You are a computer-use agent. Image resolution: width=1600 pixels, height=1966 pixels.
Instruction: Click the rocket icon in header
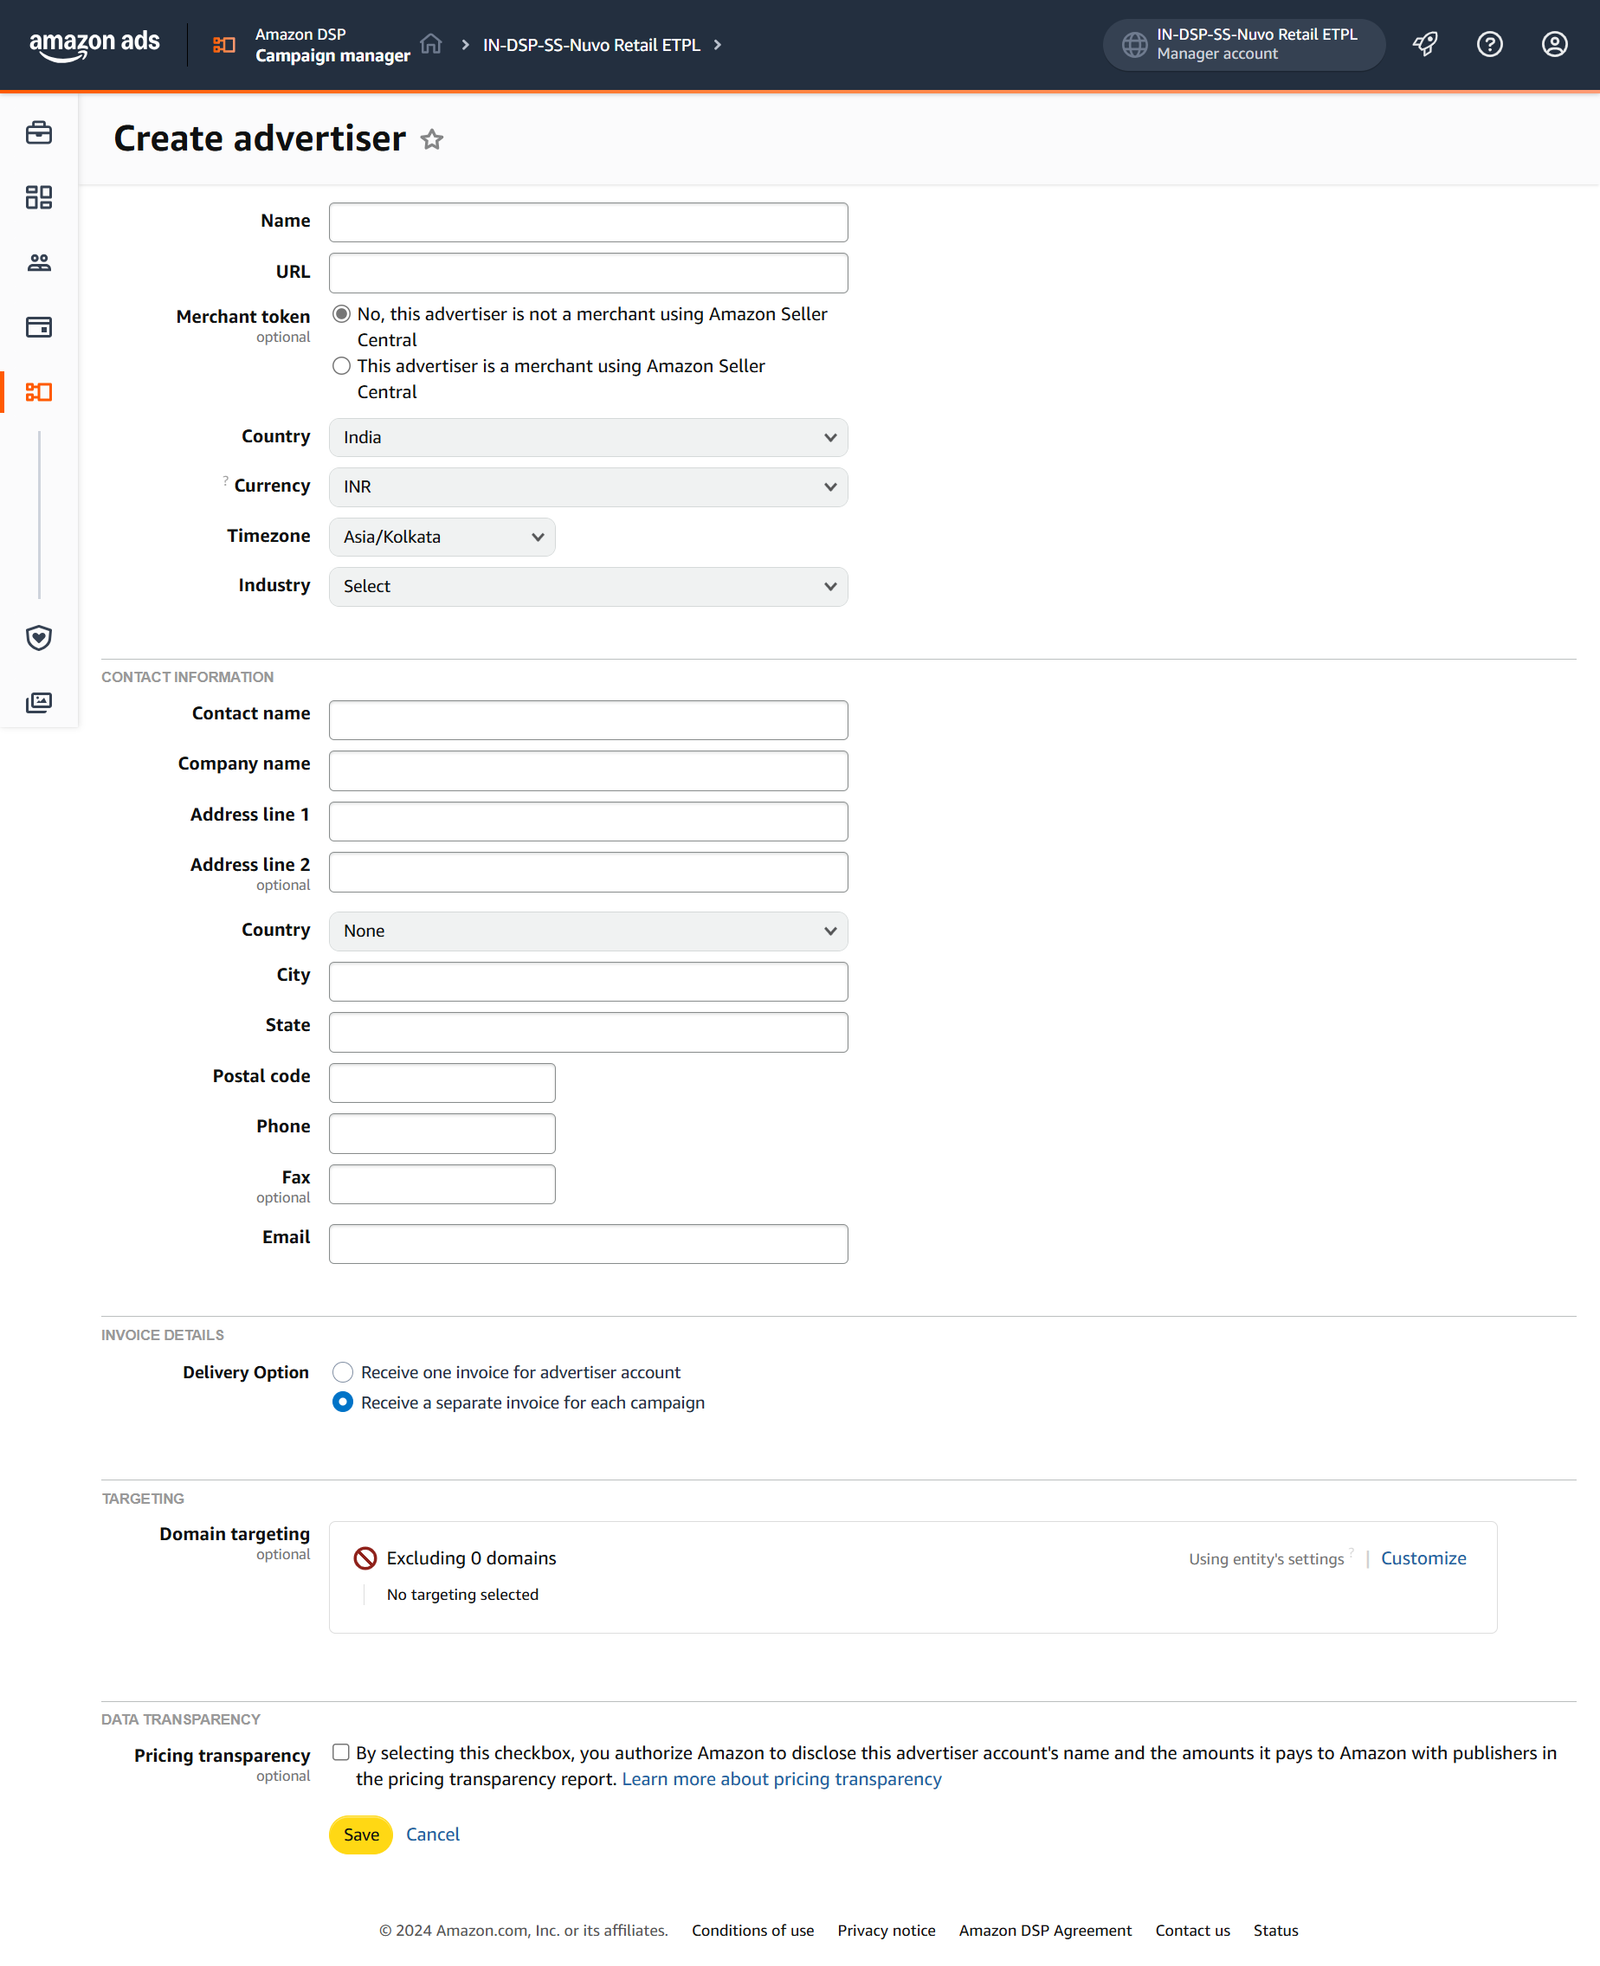1425,44
